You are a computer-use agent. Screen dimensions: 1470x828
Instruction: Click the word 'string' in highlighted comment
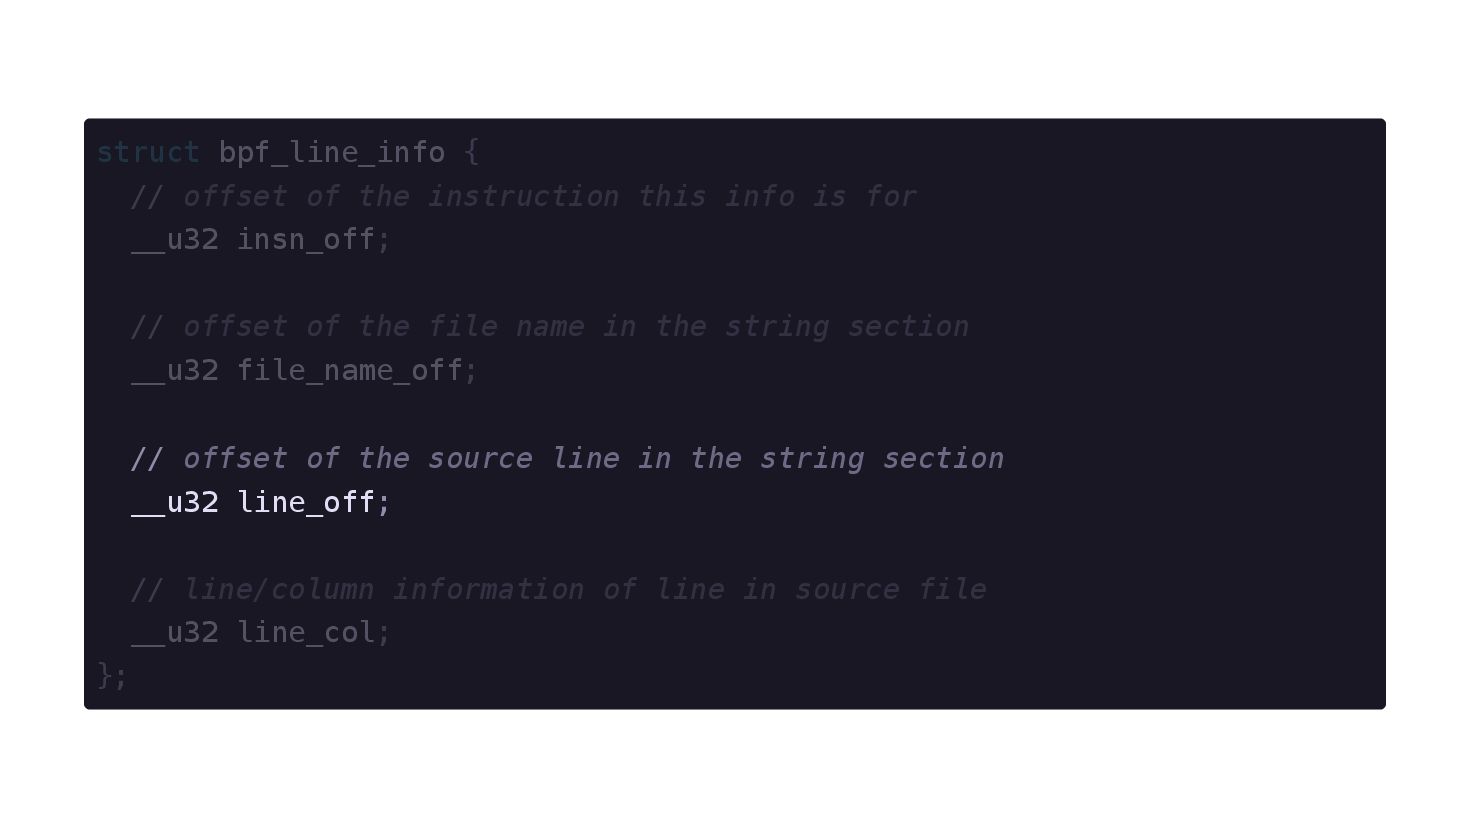tap(812, 458)
